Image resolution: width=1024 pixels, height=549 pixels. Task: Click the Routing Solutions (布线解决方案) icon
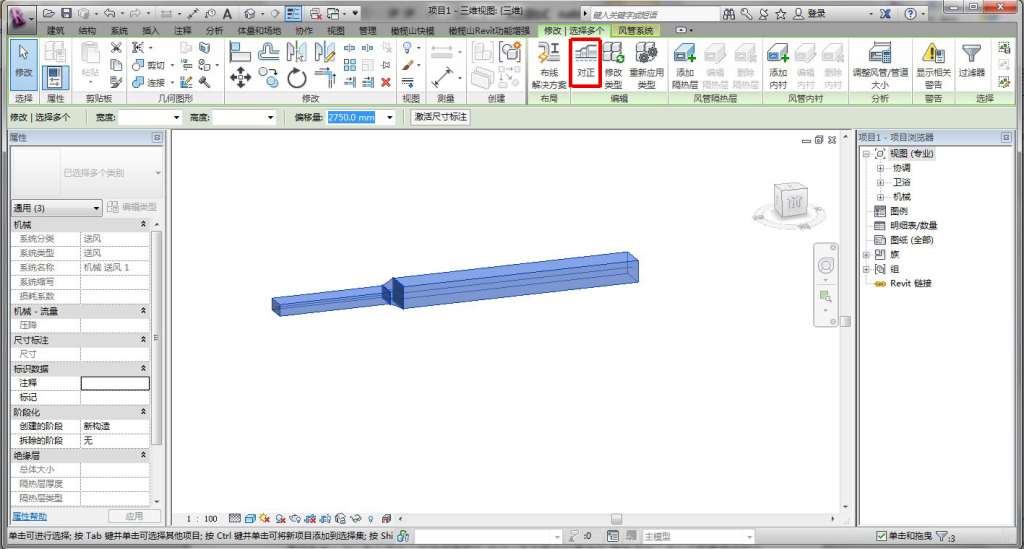[549, 65]
